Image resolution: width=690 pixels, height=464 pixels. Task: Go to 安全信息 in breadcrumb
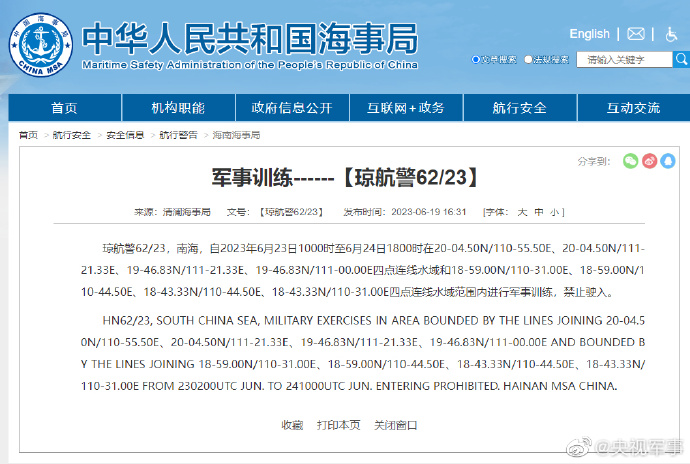tap(125, 135)
